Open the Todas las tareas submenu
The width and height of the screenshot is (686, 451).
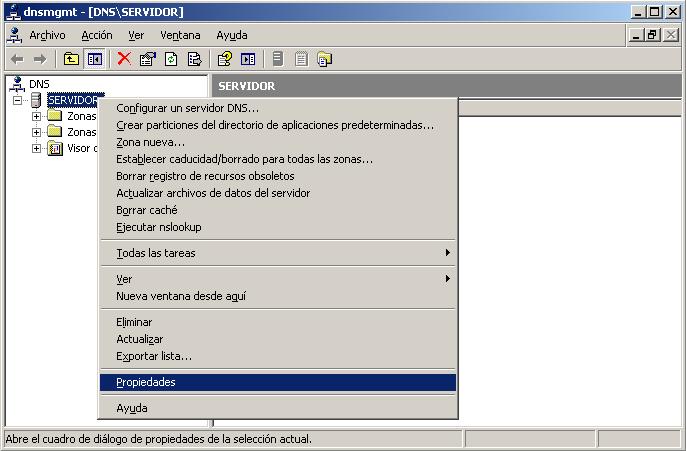(x=155, y=253)
